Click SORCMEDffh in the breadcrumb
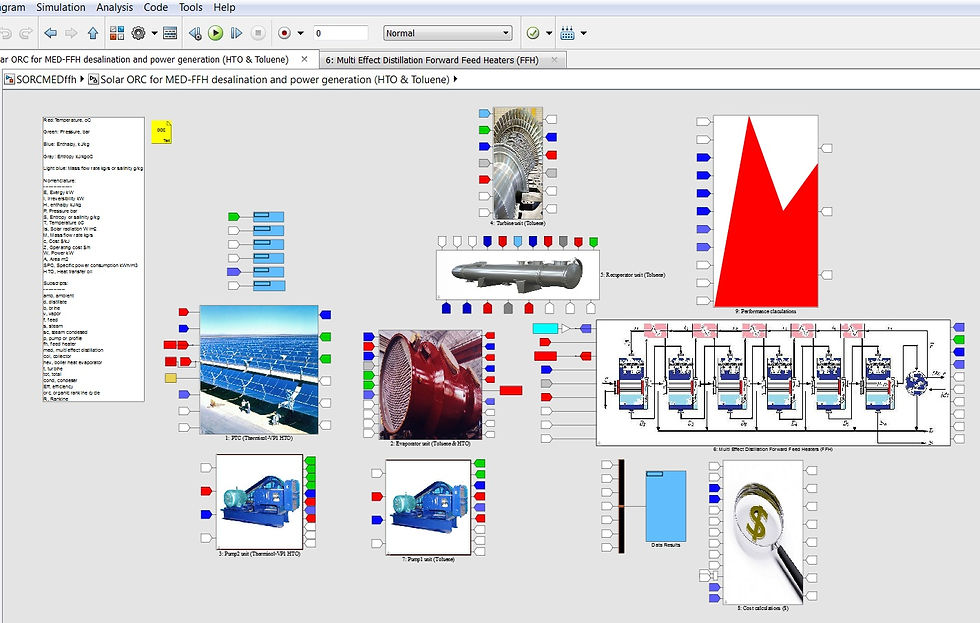This screenshot has width=980, height=623. 46,79
